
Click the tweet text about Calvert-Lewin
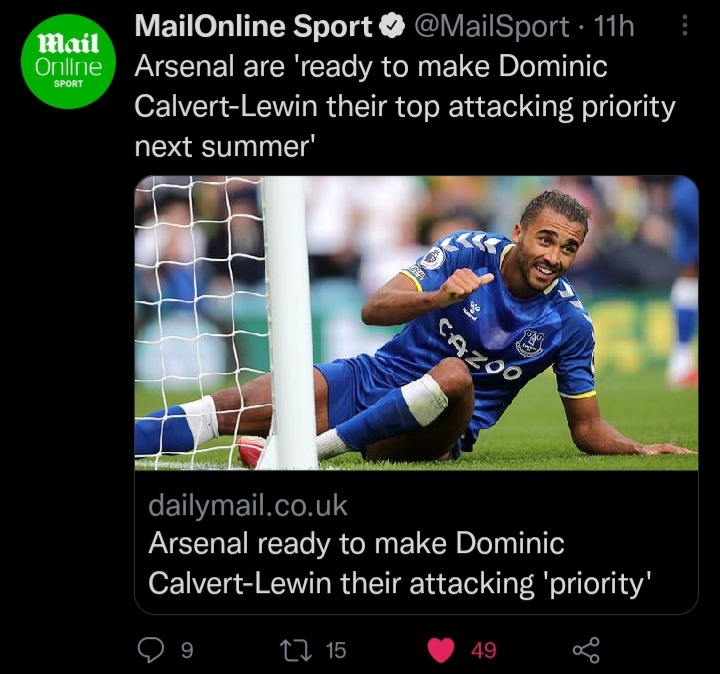pos(405,106)
